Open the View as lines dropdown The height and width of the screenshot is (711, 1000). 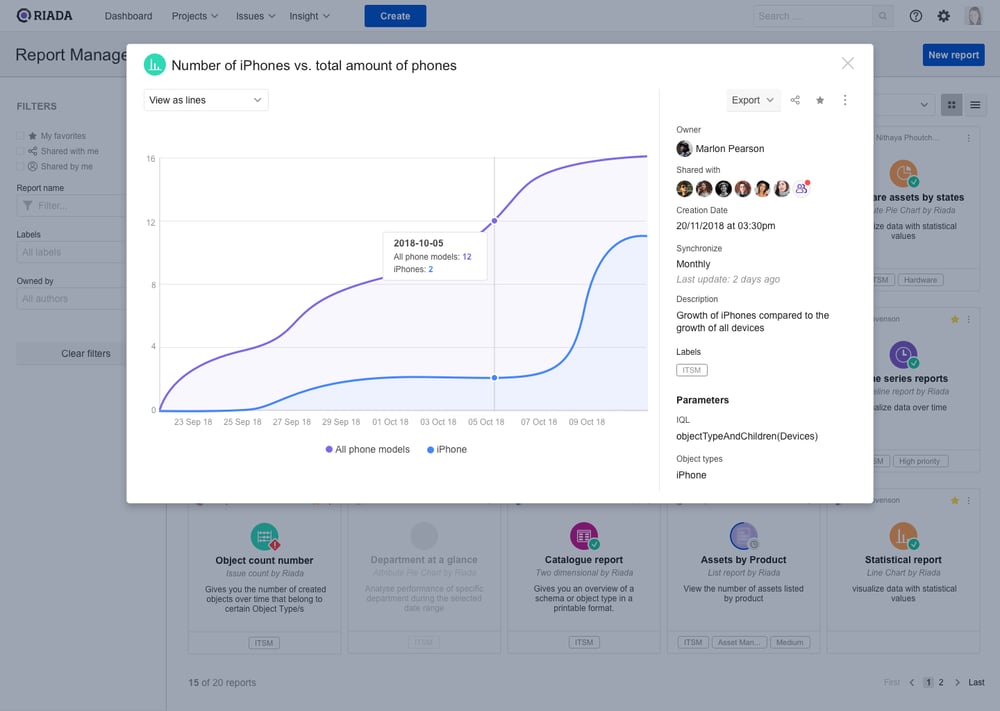[x=206, y=100]
